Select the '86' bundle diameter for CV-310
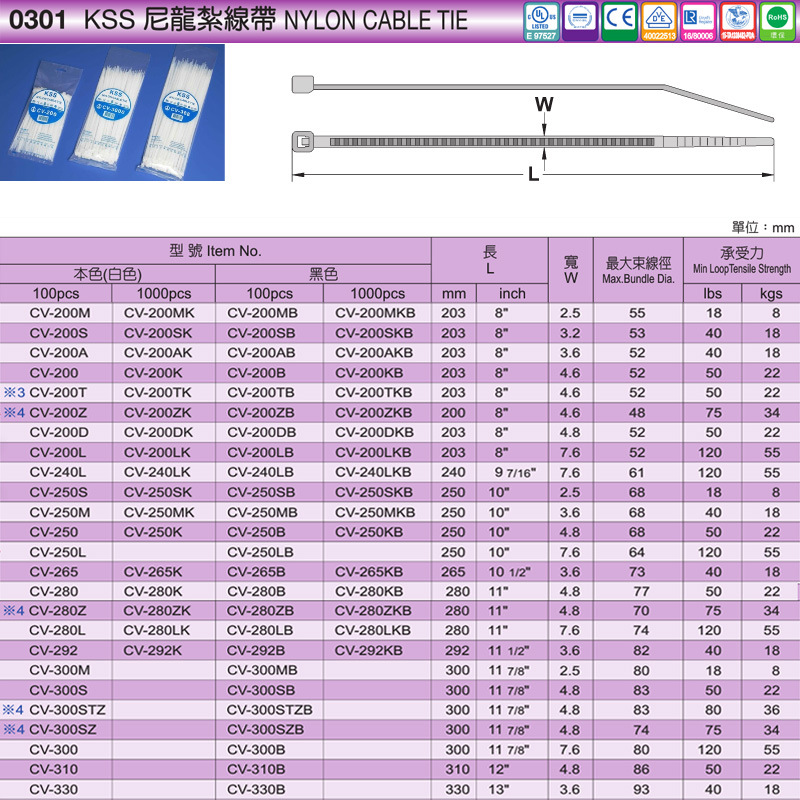Image resolution: width=800 pixels, height=800 pixels. point(641,769)
